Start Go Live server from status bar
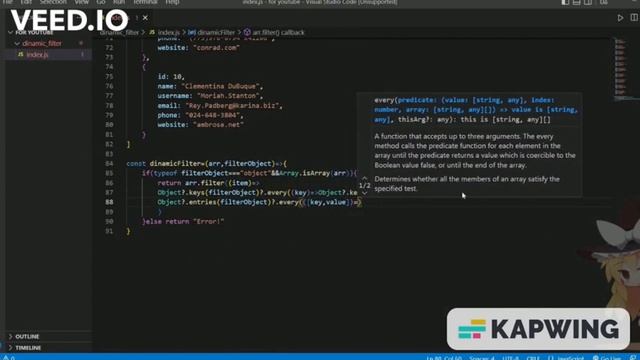This screenshot has height=360, width=640. [x=608, y=358]
